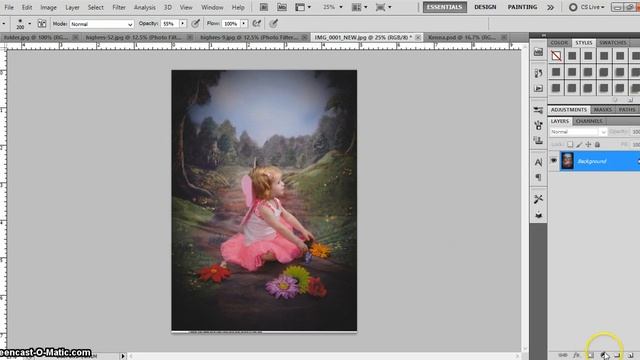
Task: Click the Background layer thumbnail
Action: click(567, 161)
